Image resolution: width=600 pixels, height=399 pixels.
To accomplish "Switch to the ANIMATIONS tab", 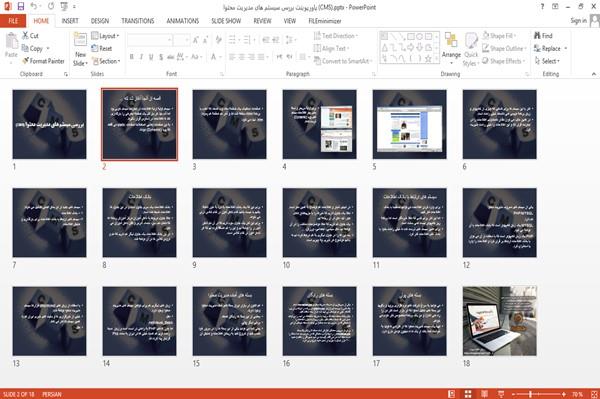I will 183,21.
